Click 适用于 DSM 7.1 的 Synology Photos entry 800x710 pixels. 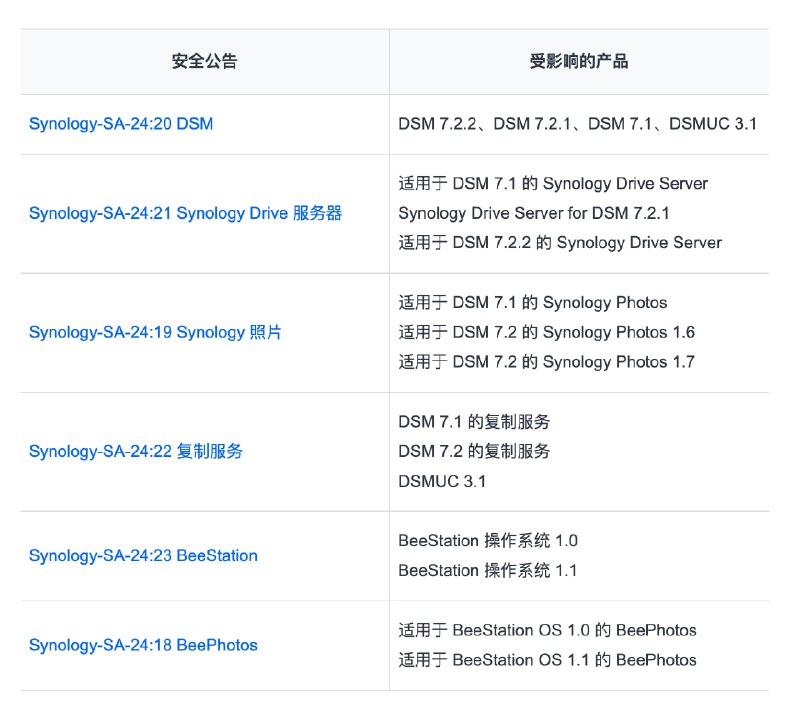532,303
